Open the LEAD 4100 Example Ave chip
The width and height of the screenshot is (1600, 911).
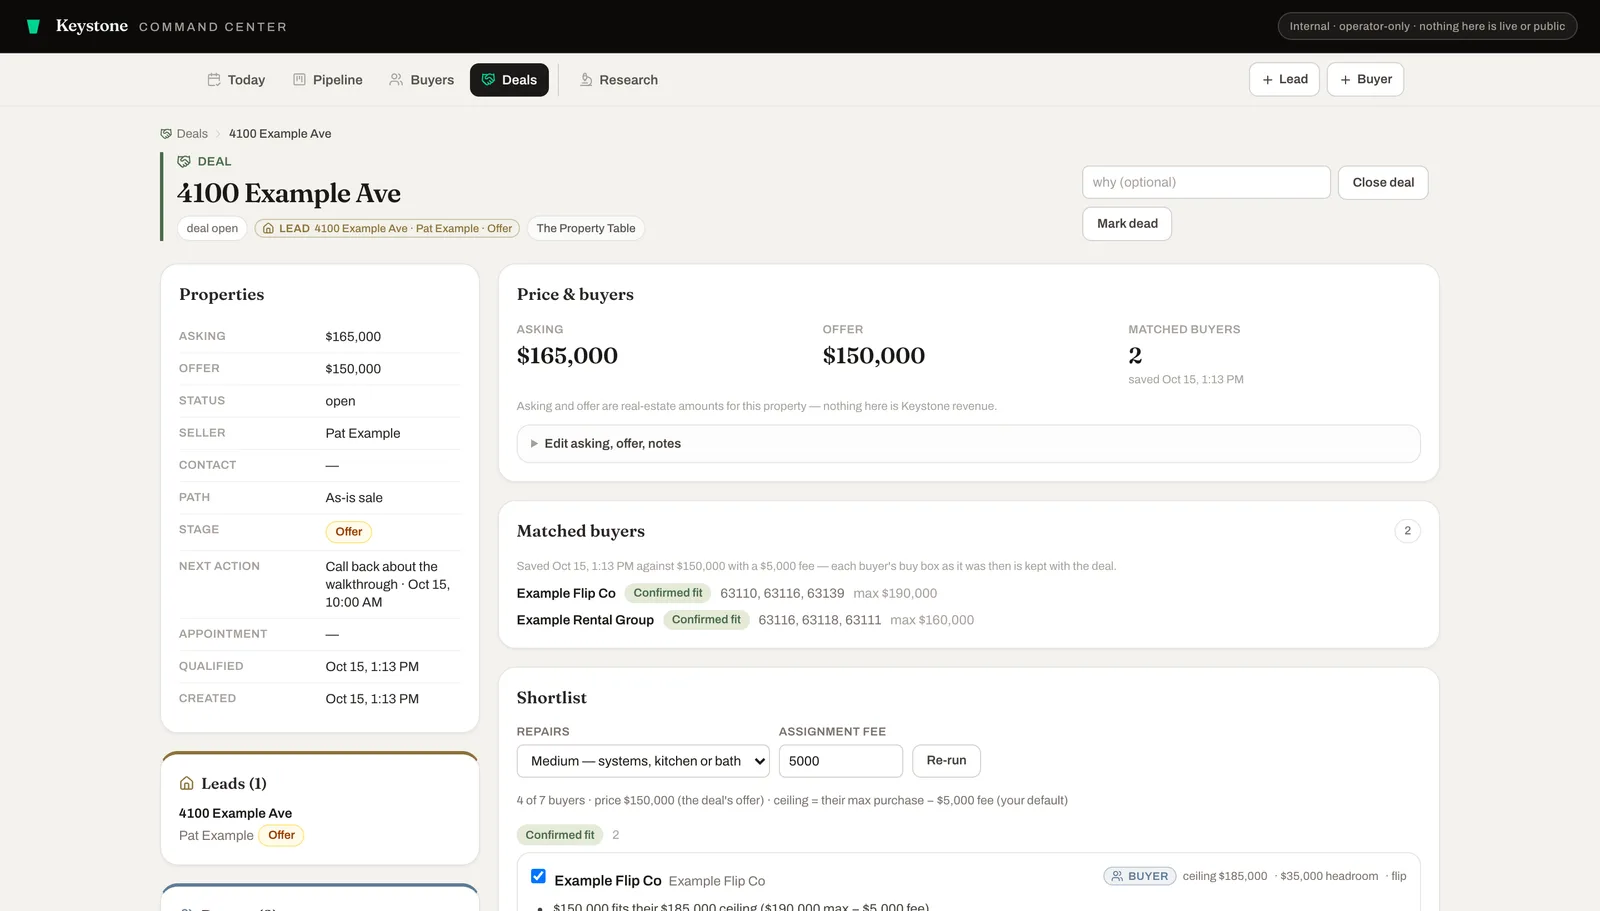pyautogui.click(x=388, y=228)
